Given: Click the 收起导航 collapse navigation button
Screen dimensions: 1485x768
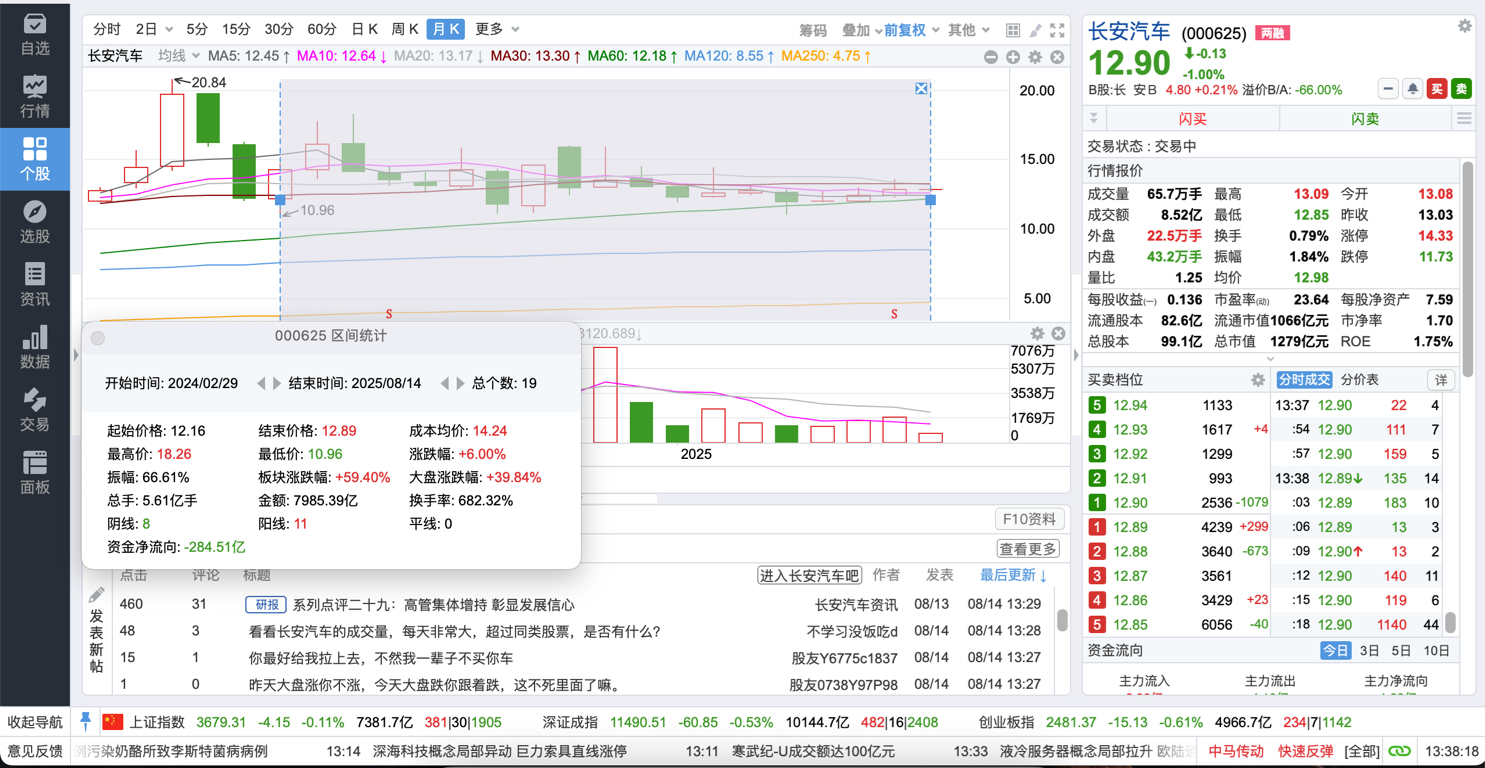Looking at the screenshot, I should point(35,722).
